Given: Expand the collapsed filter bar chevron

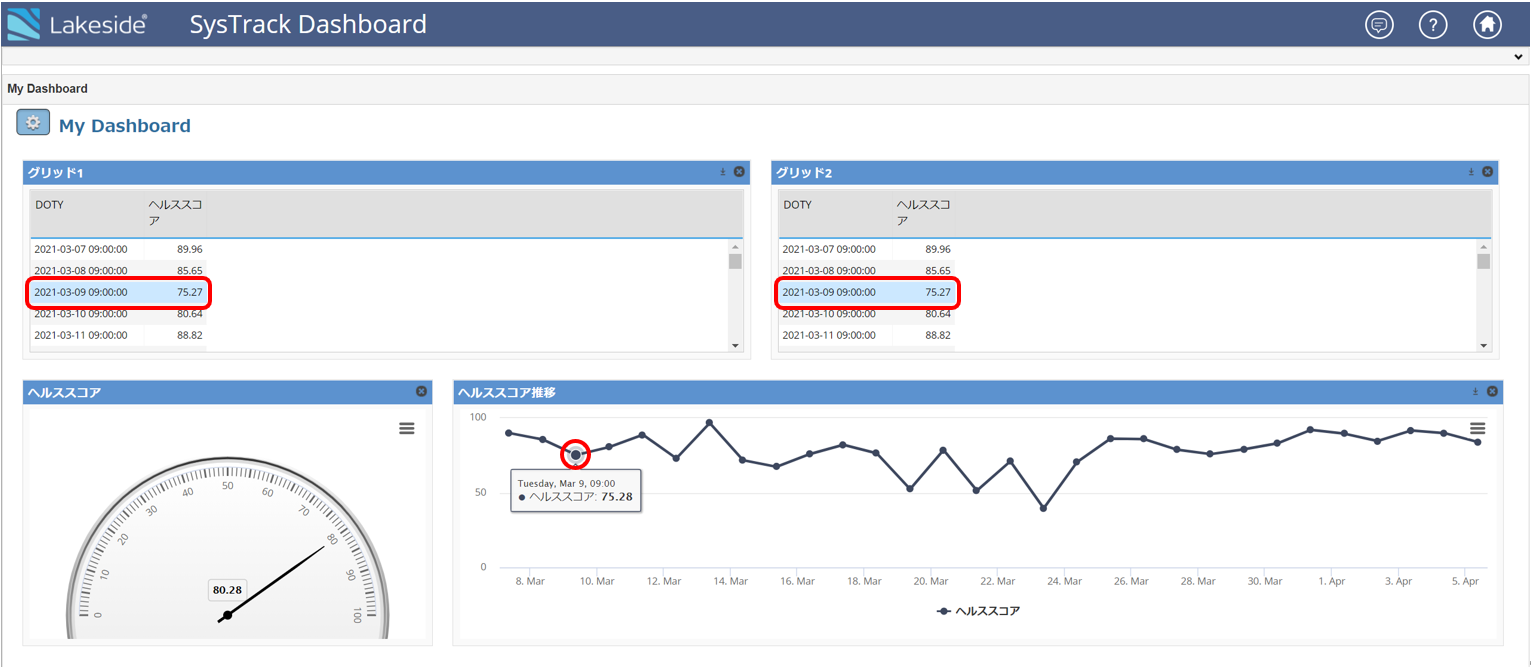Looking at the screenshot, I should pos(1516,58).
